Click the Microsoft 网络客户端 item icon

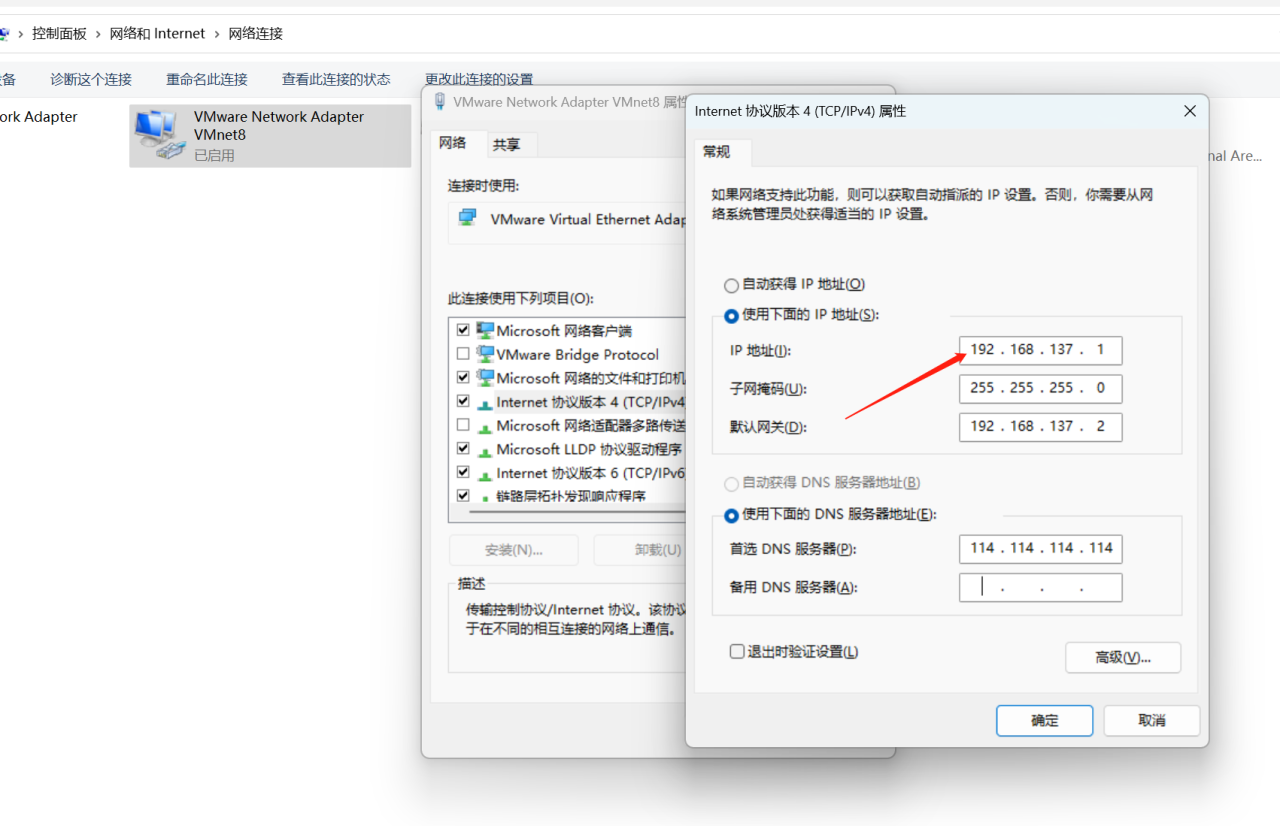[x=486, y=330]
